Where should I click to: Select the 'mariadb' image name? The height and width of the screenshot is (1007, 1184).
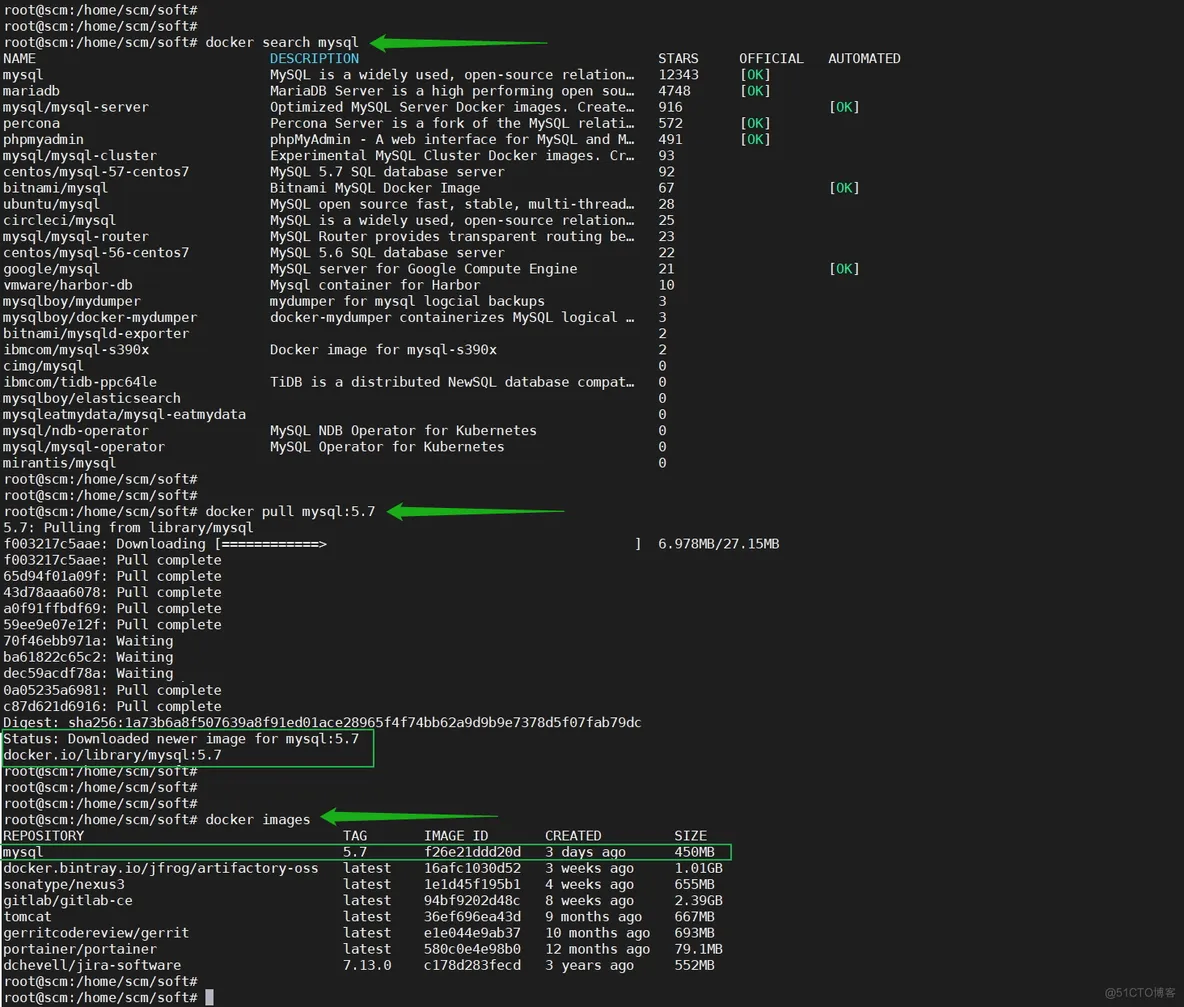(31, 91)
